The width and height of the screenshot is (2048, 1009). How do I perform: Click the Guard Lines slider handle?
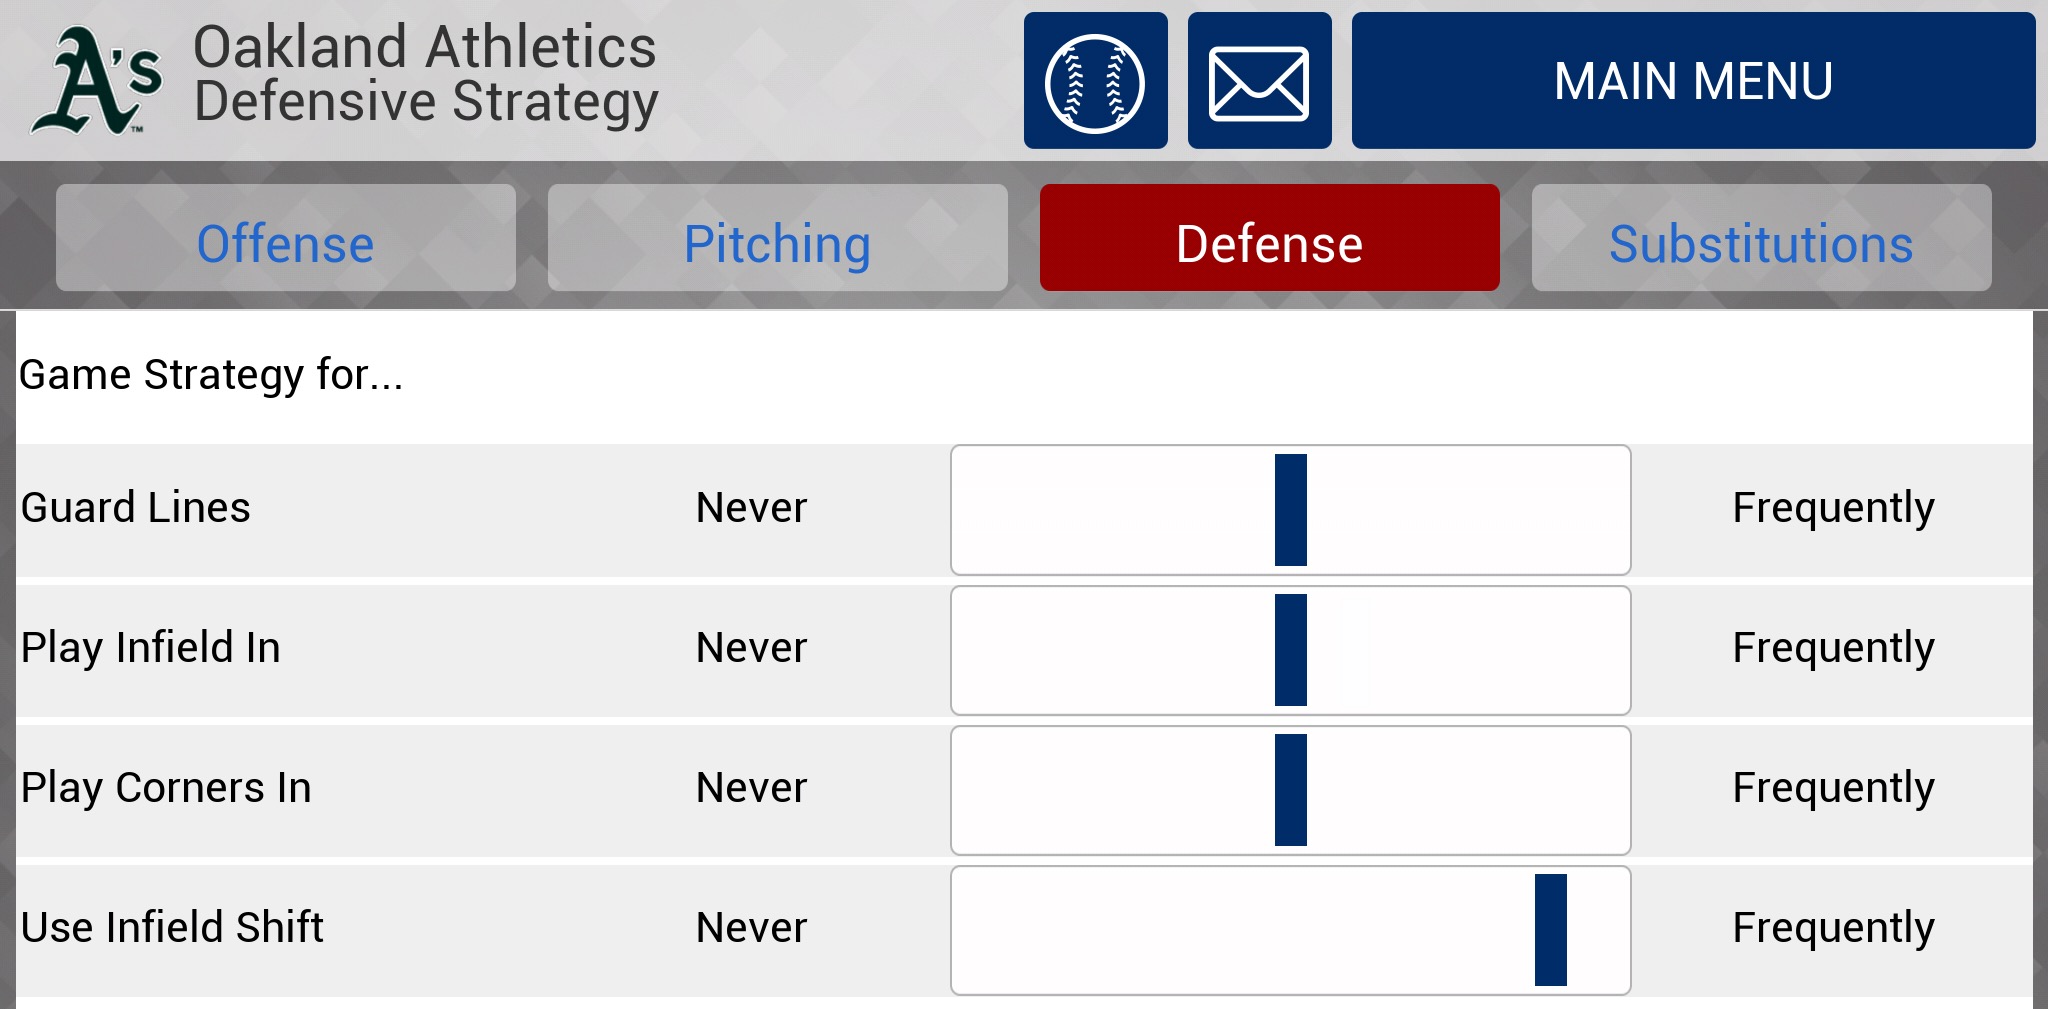[x=1290, y=510]
